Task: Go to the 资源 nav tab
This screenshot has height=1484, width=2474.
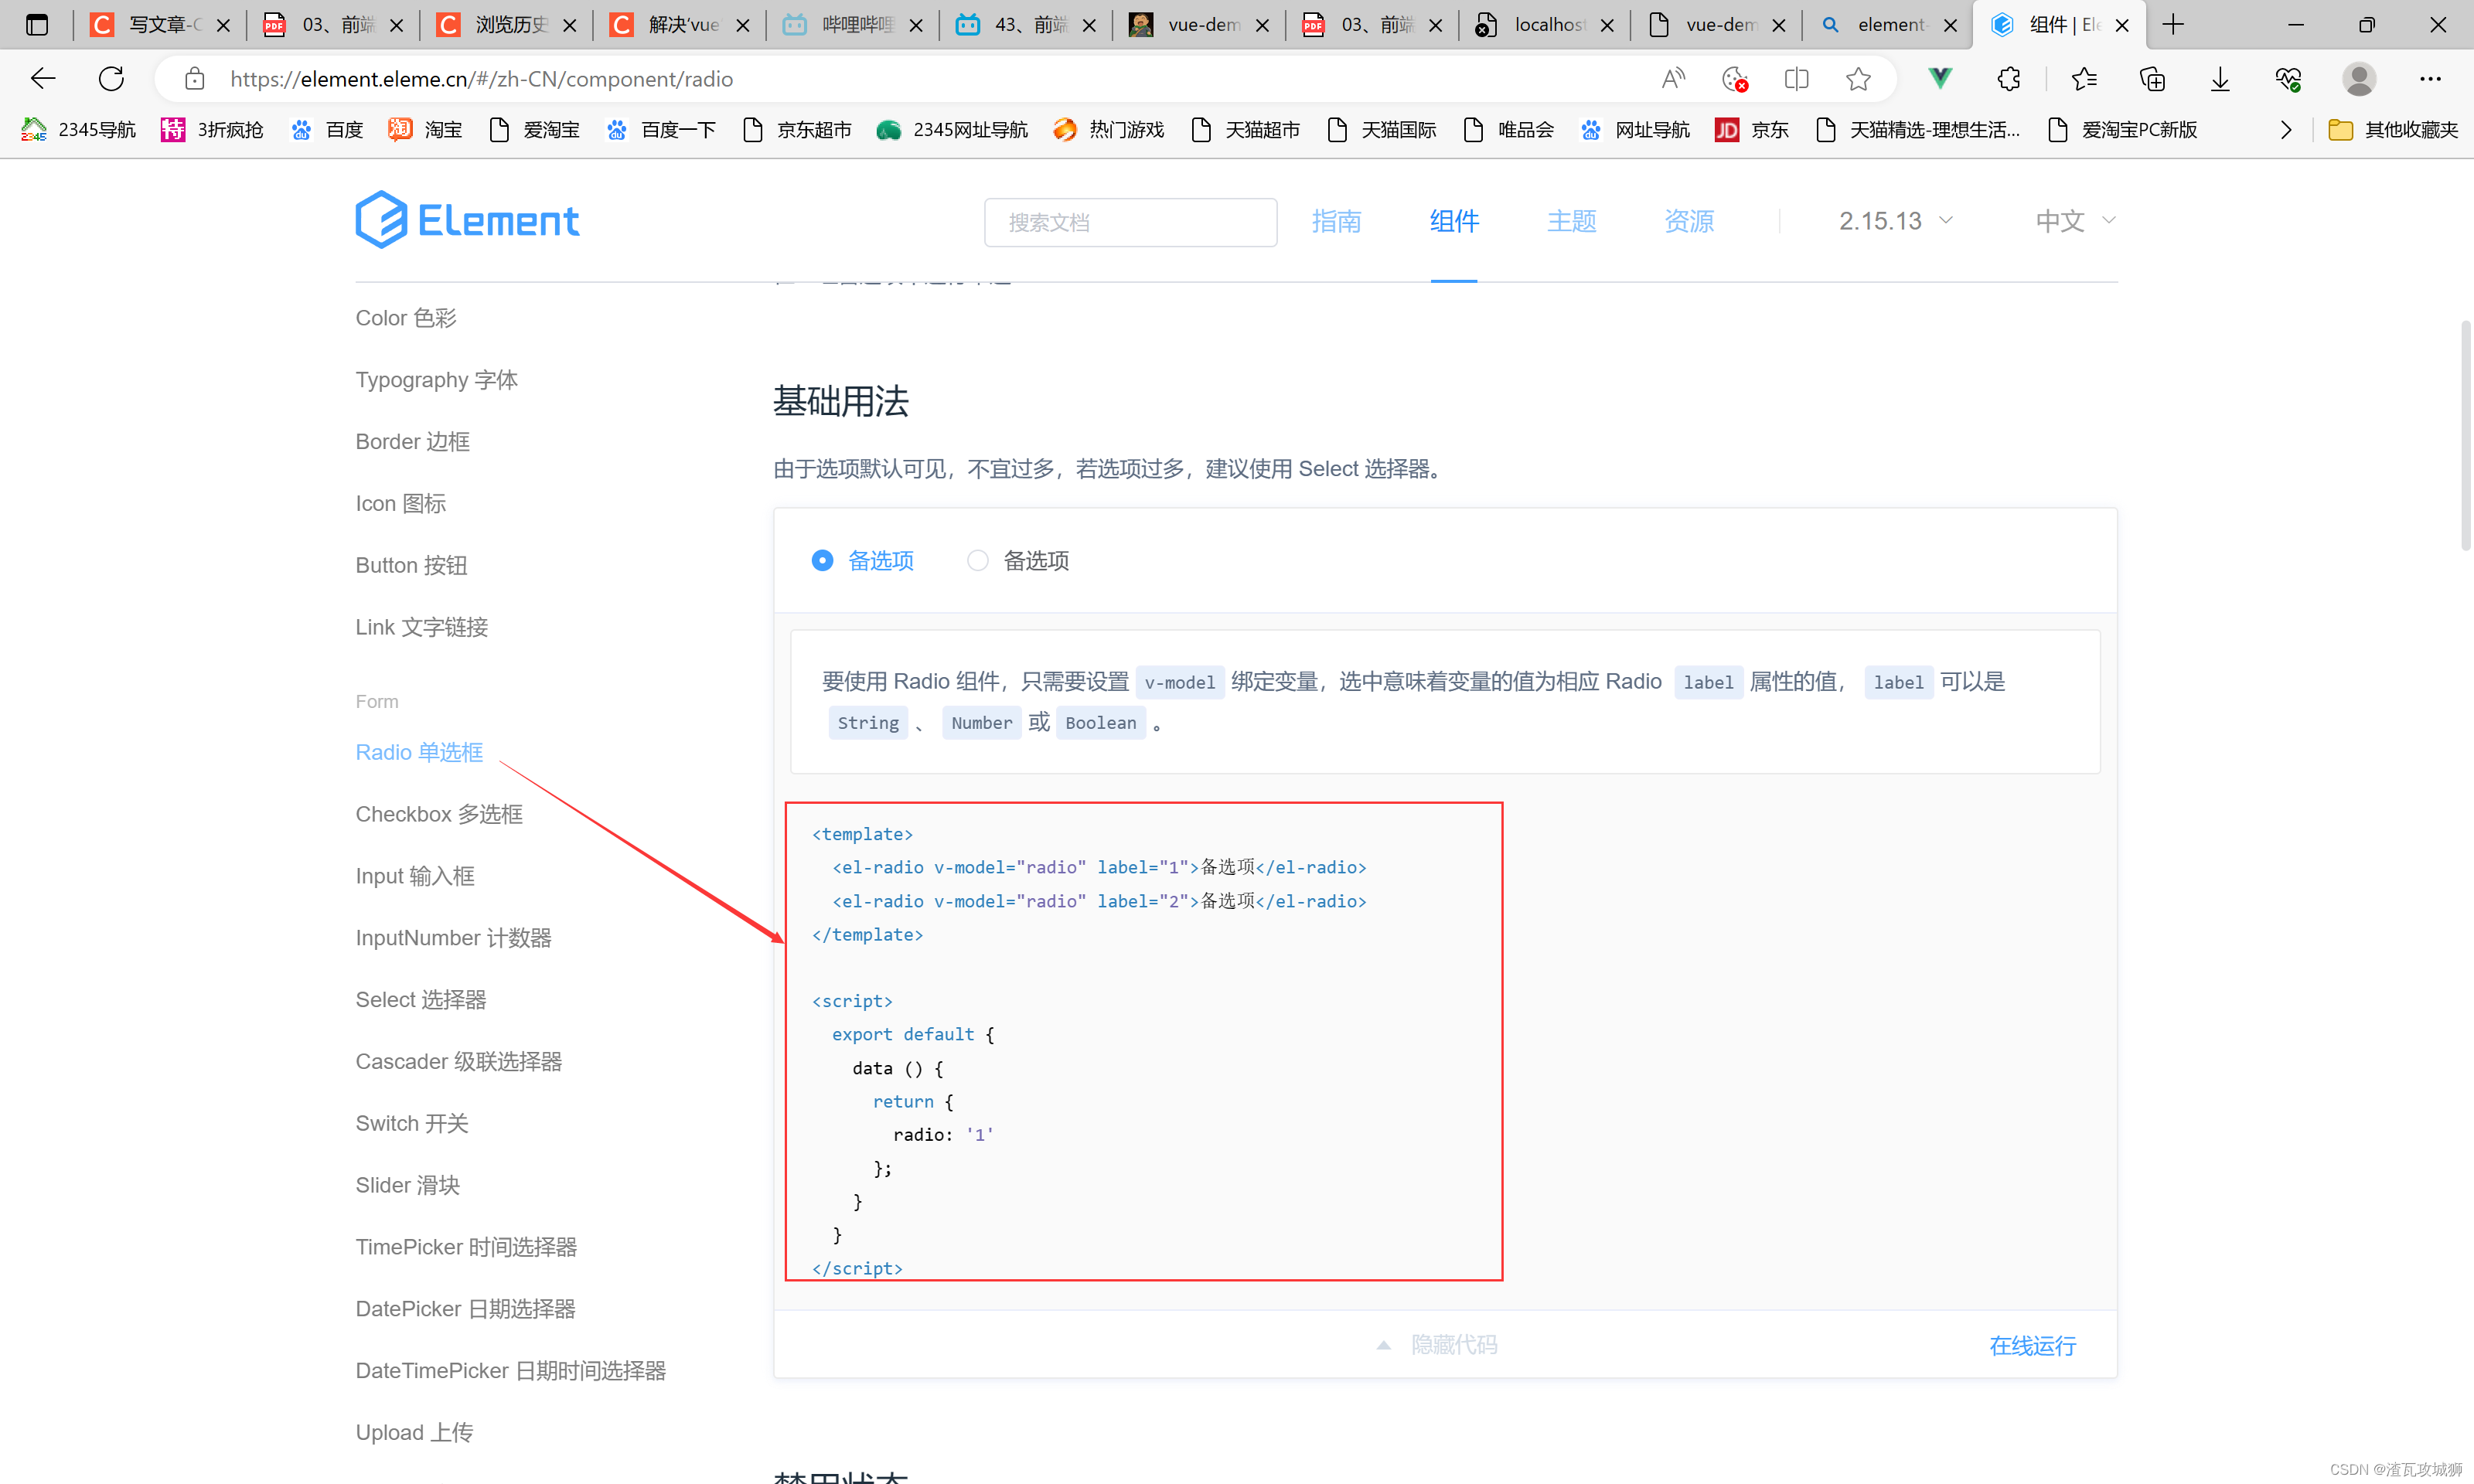Action: tap(1689, 221)
